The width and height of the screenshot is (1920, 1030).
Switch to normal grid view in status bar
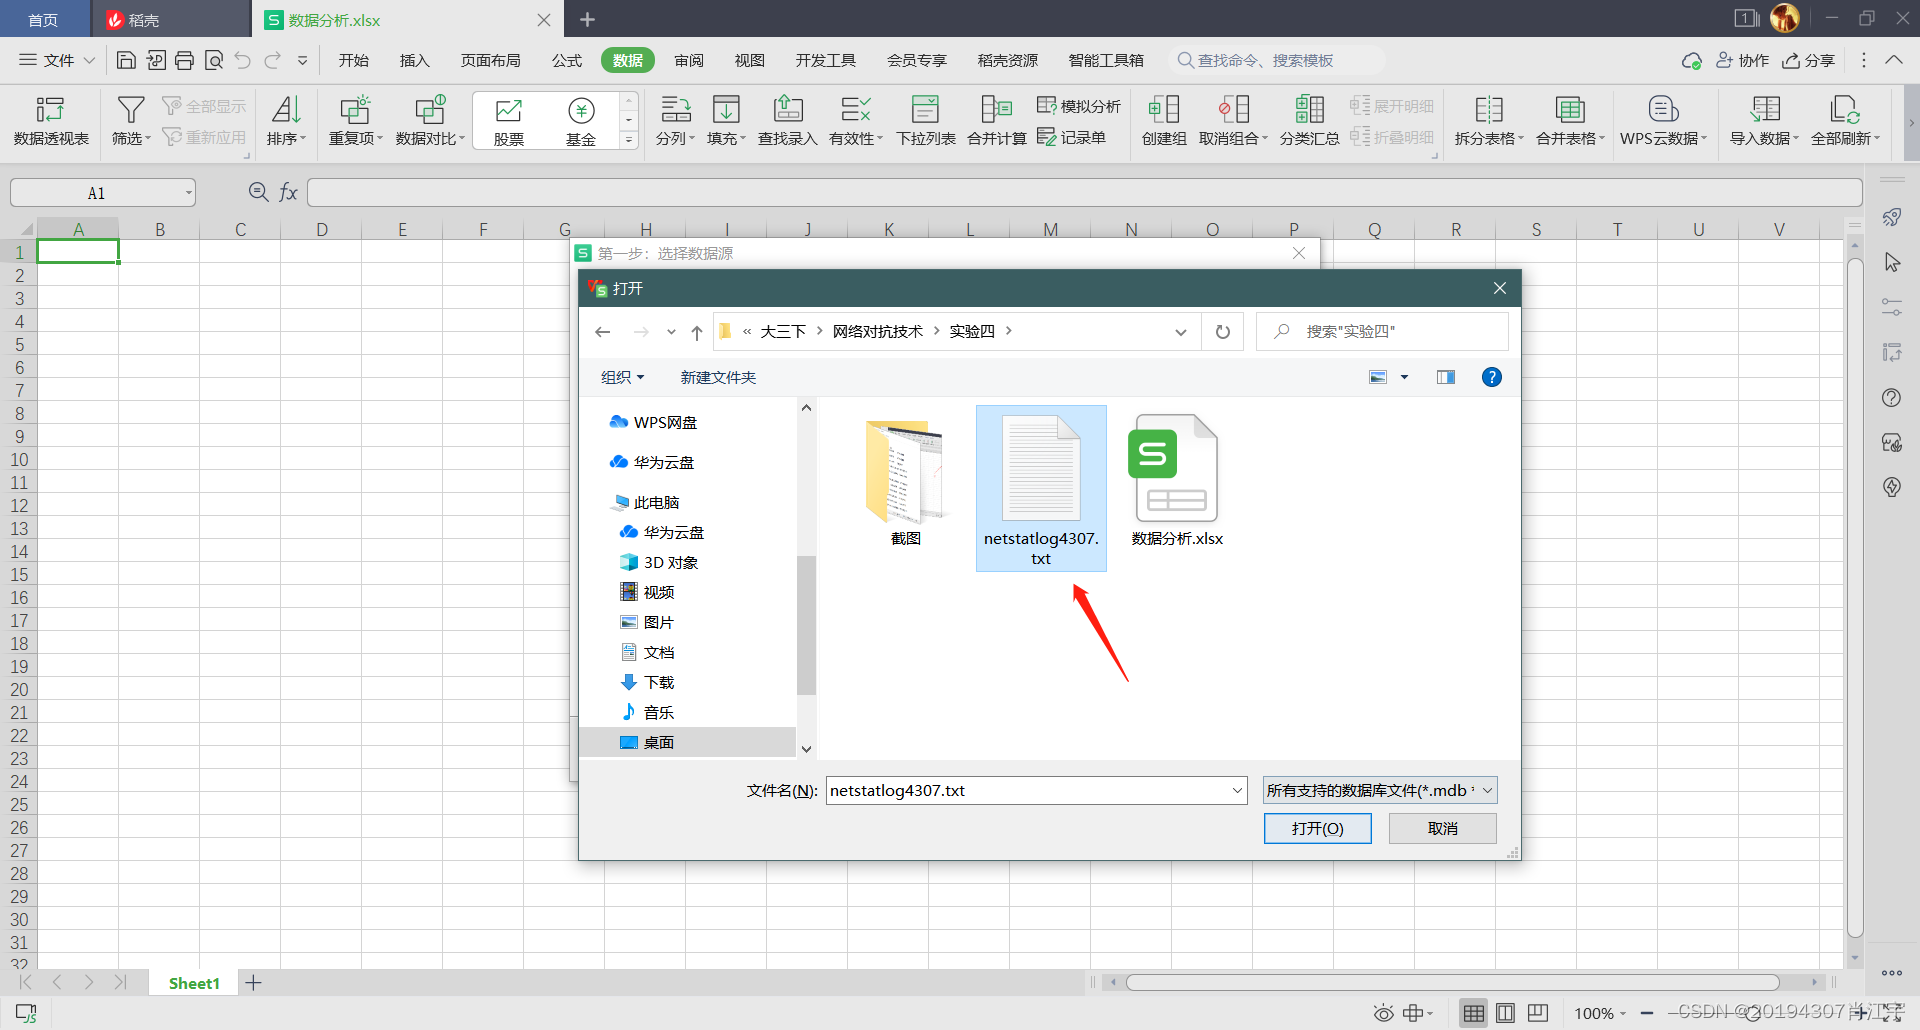[1473, 1013]
